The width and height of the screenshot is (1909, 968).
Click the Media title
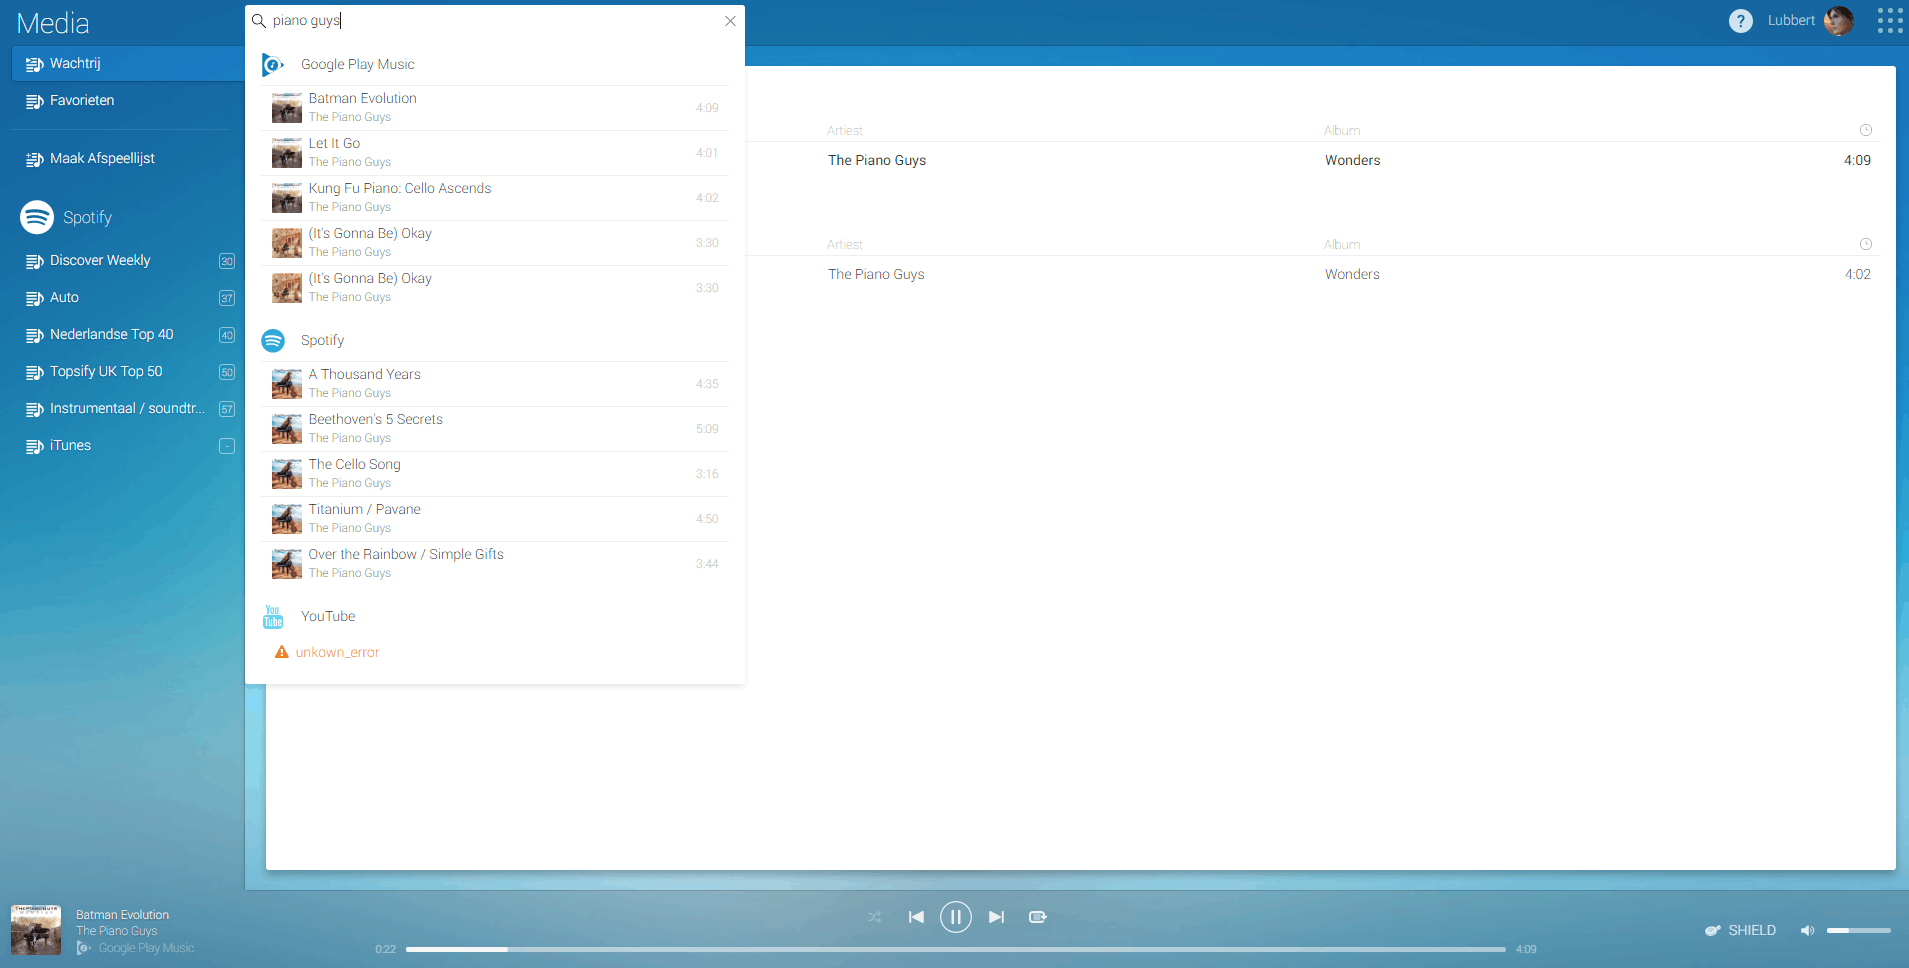[53, 23]
